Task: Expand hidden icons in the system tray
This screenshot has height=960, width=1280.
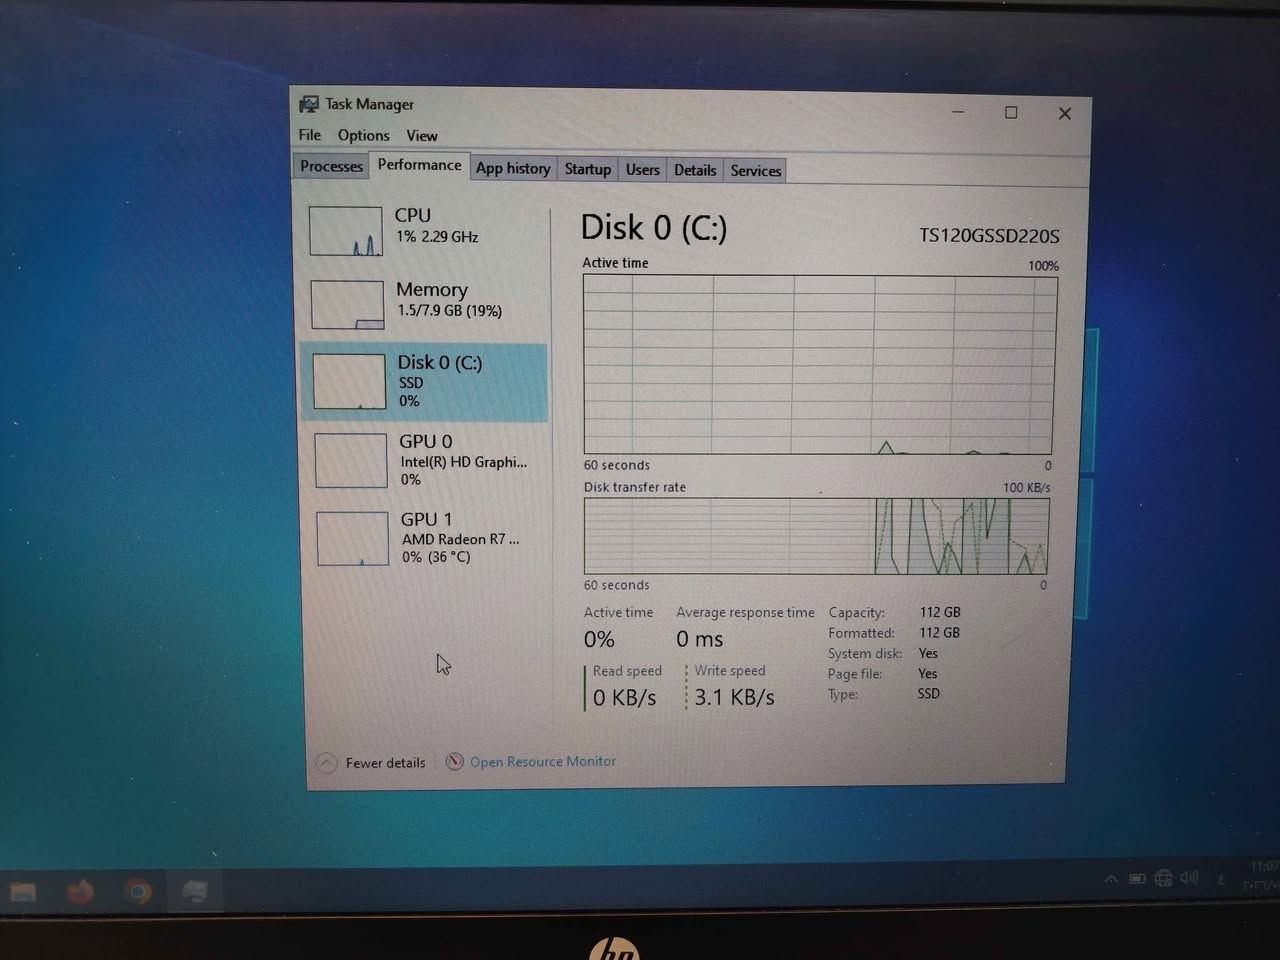Action: tap(1112, 878)
